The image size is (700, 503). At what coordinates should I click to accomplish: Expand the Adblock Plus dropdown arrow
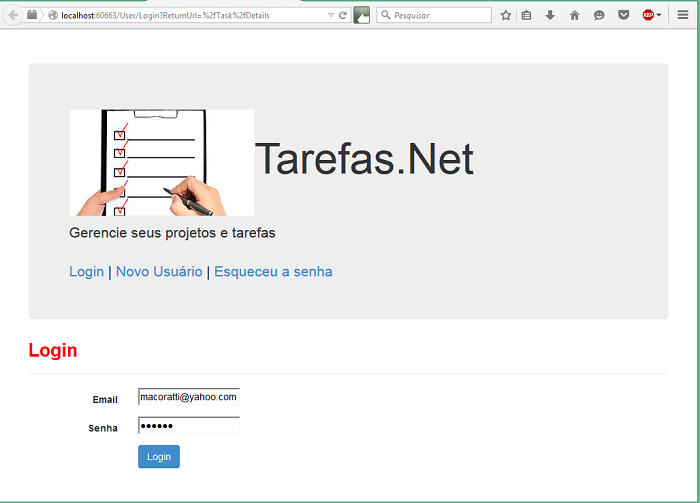tap(659, 15)
